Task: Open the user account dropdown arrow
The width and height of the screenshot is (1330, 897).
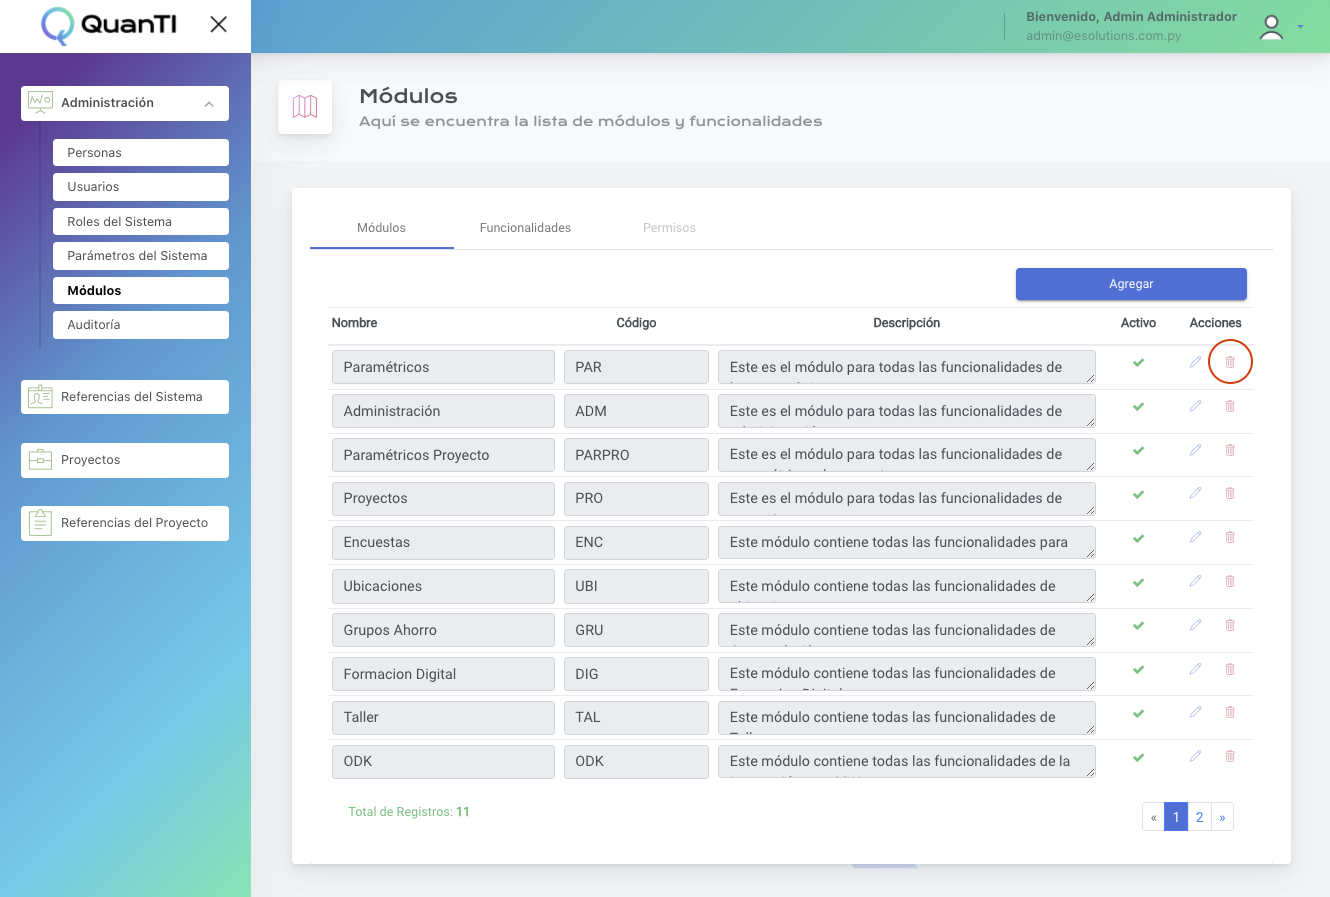Action: coord(1300,27)
